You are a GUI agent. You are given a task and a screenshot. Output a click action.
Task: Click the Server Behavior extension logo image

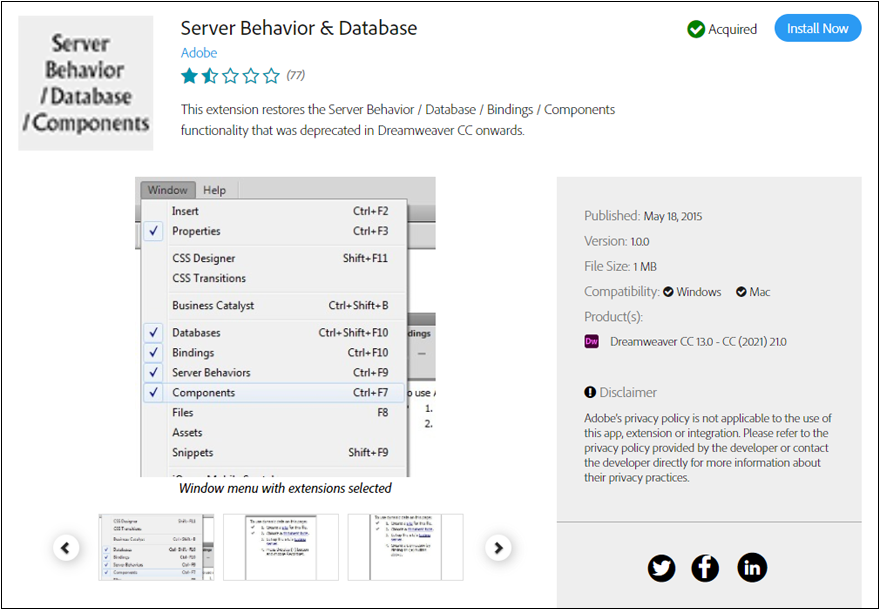pos(85,83)
